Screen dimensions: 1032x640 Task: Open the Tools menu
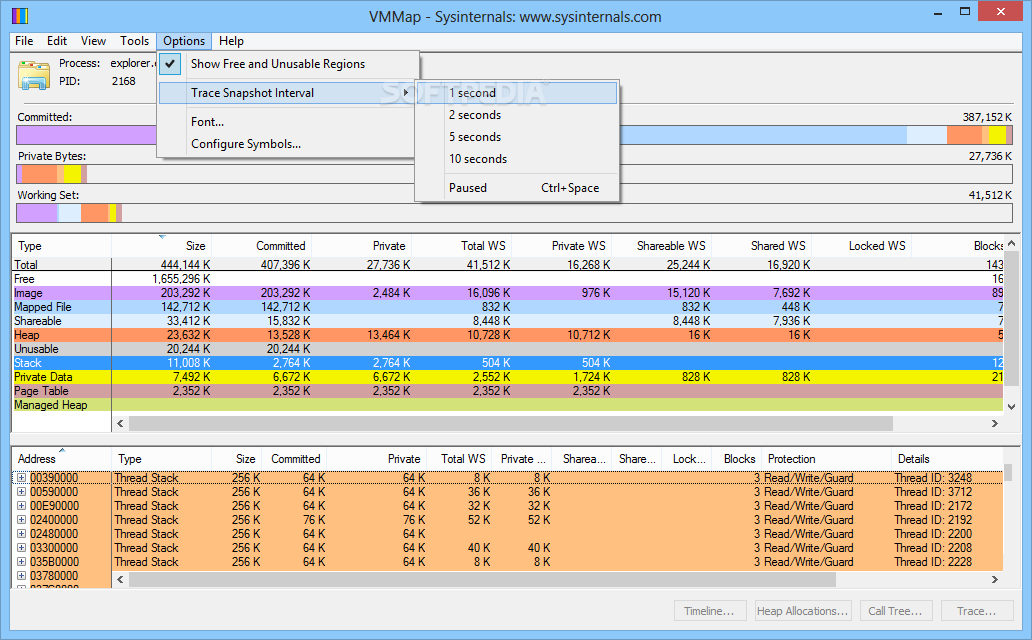click(134, 41)
